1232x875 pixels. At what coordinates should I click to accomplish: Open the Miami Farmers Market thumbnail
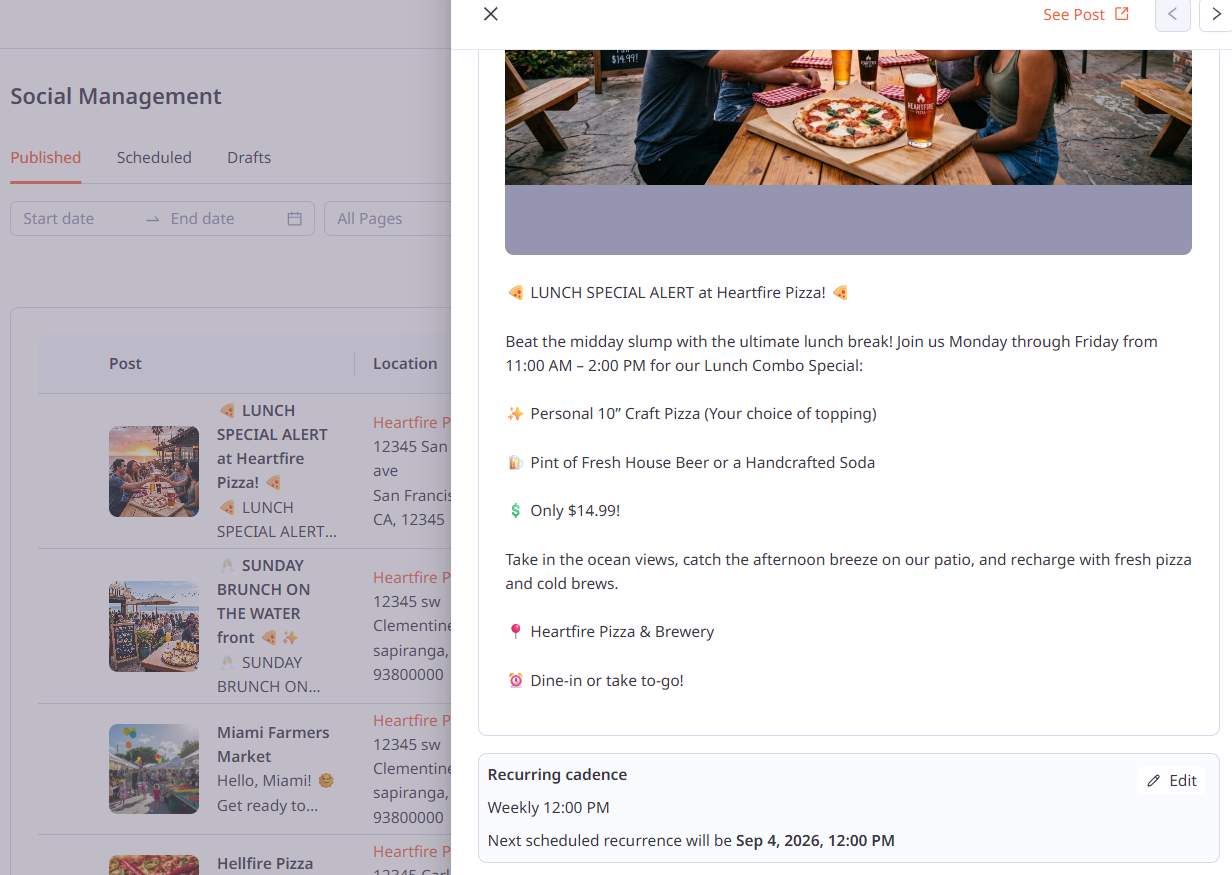pyautogui.click(x=154, y=769)
